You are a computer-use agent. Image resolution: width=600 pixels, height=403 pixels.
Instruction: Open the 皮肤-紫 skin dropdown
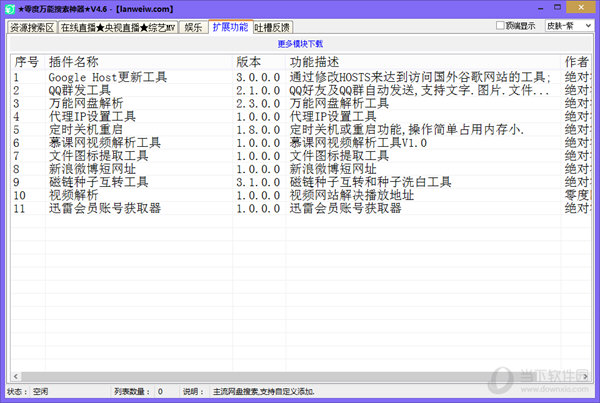click(x=569, y=26)
